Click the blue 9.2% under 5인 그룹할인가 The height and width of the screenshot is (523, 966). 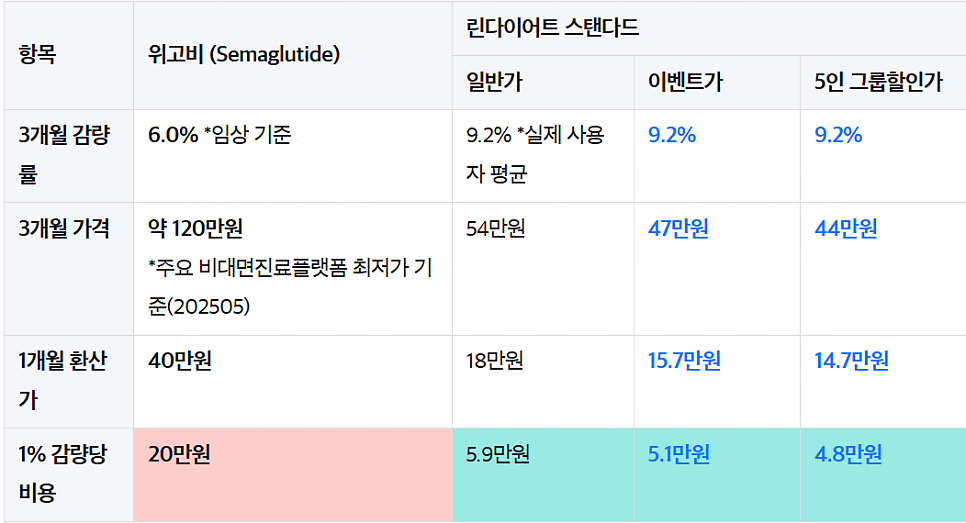click(838, 135)
